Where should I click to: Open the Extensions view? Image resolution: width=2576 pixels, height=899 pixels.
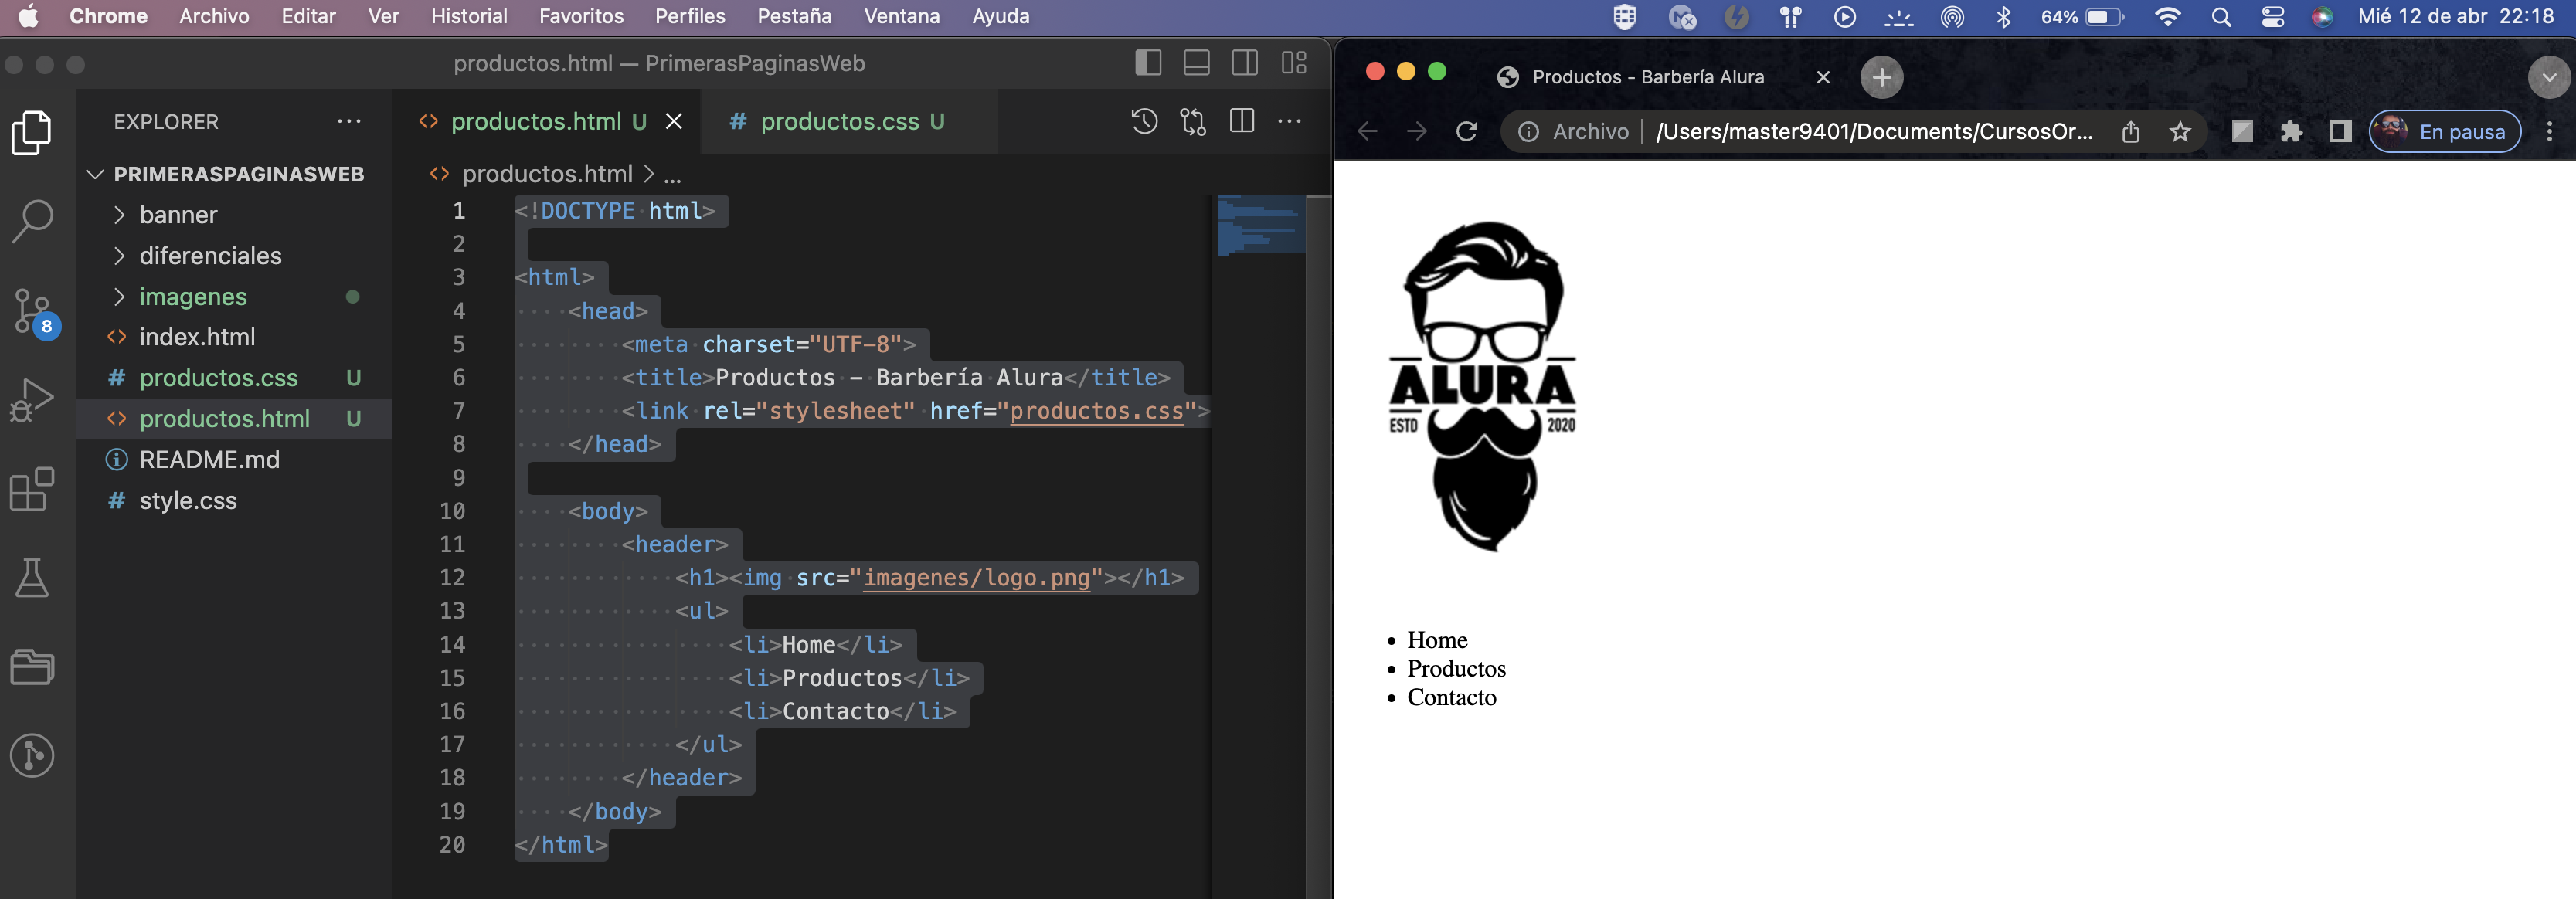(x=32, y=489)
